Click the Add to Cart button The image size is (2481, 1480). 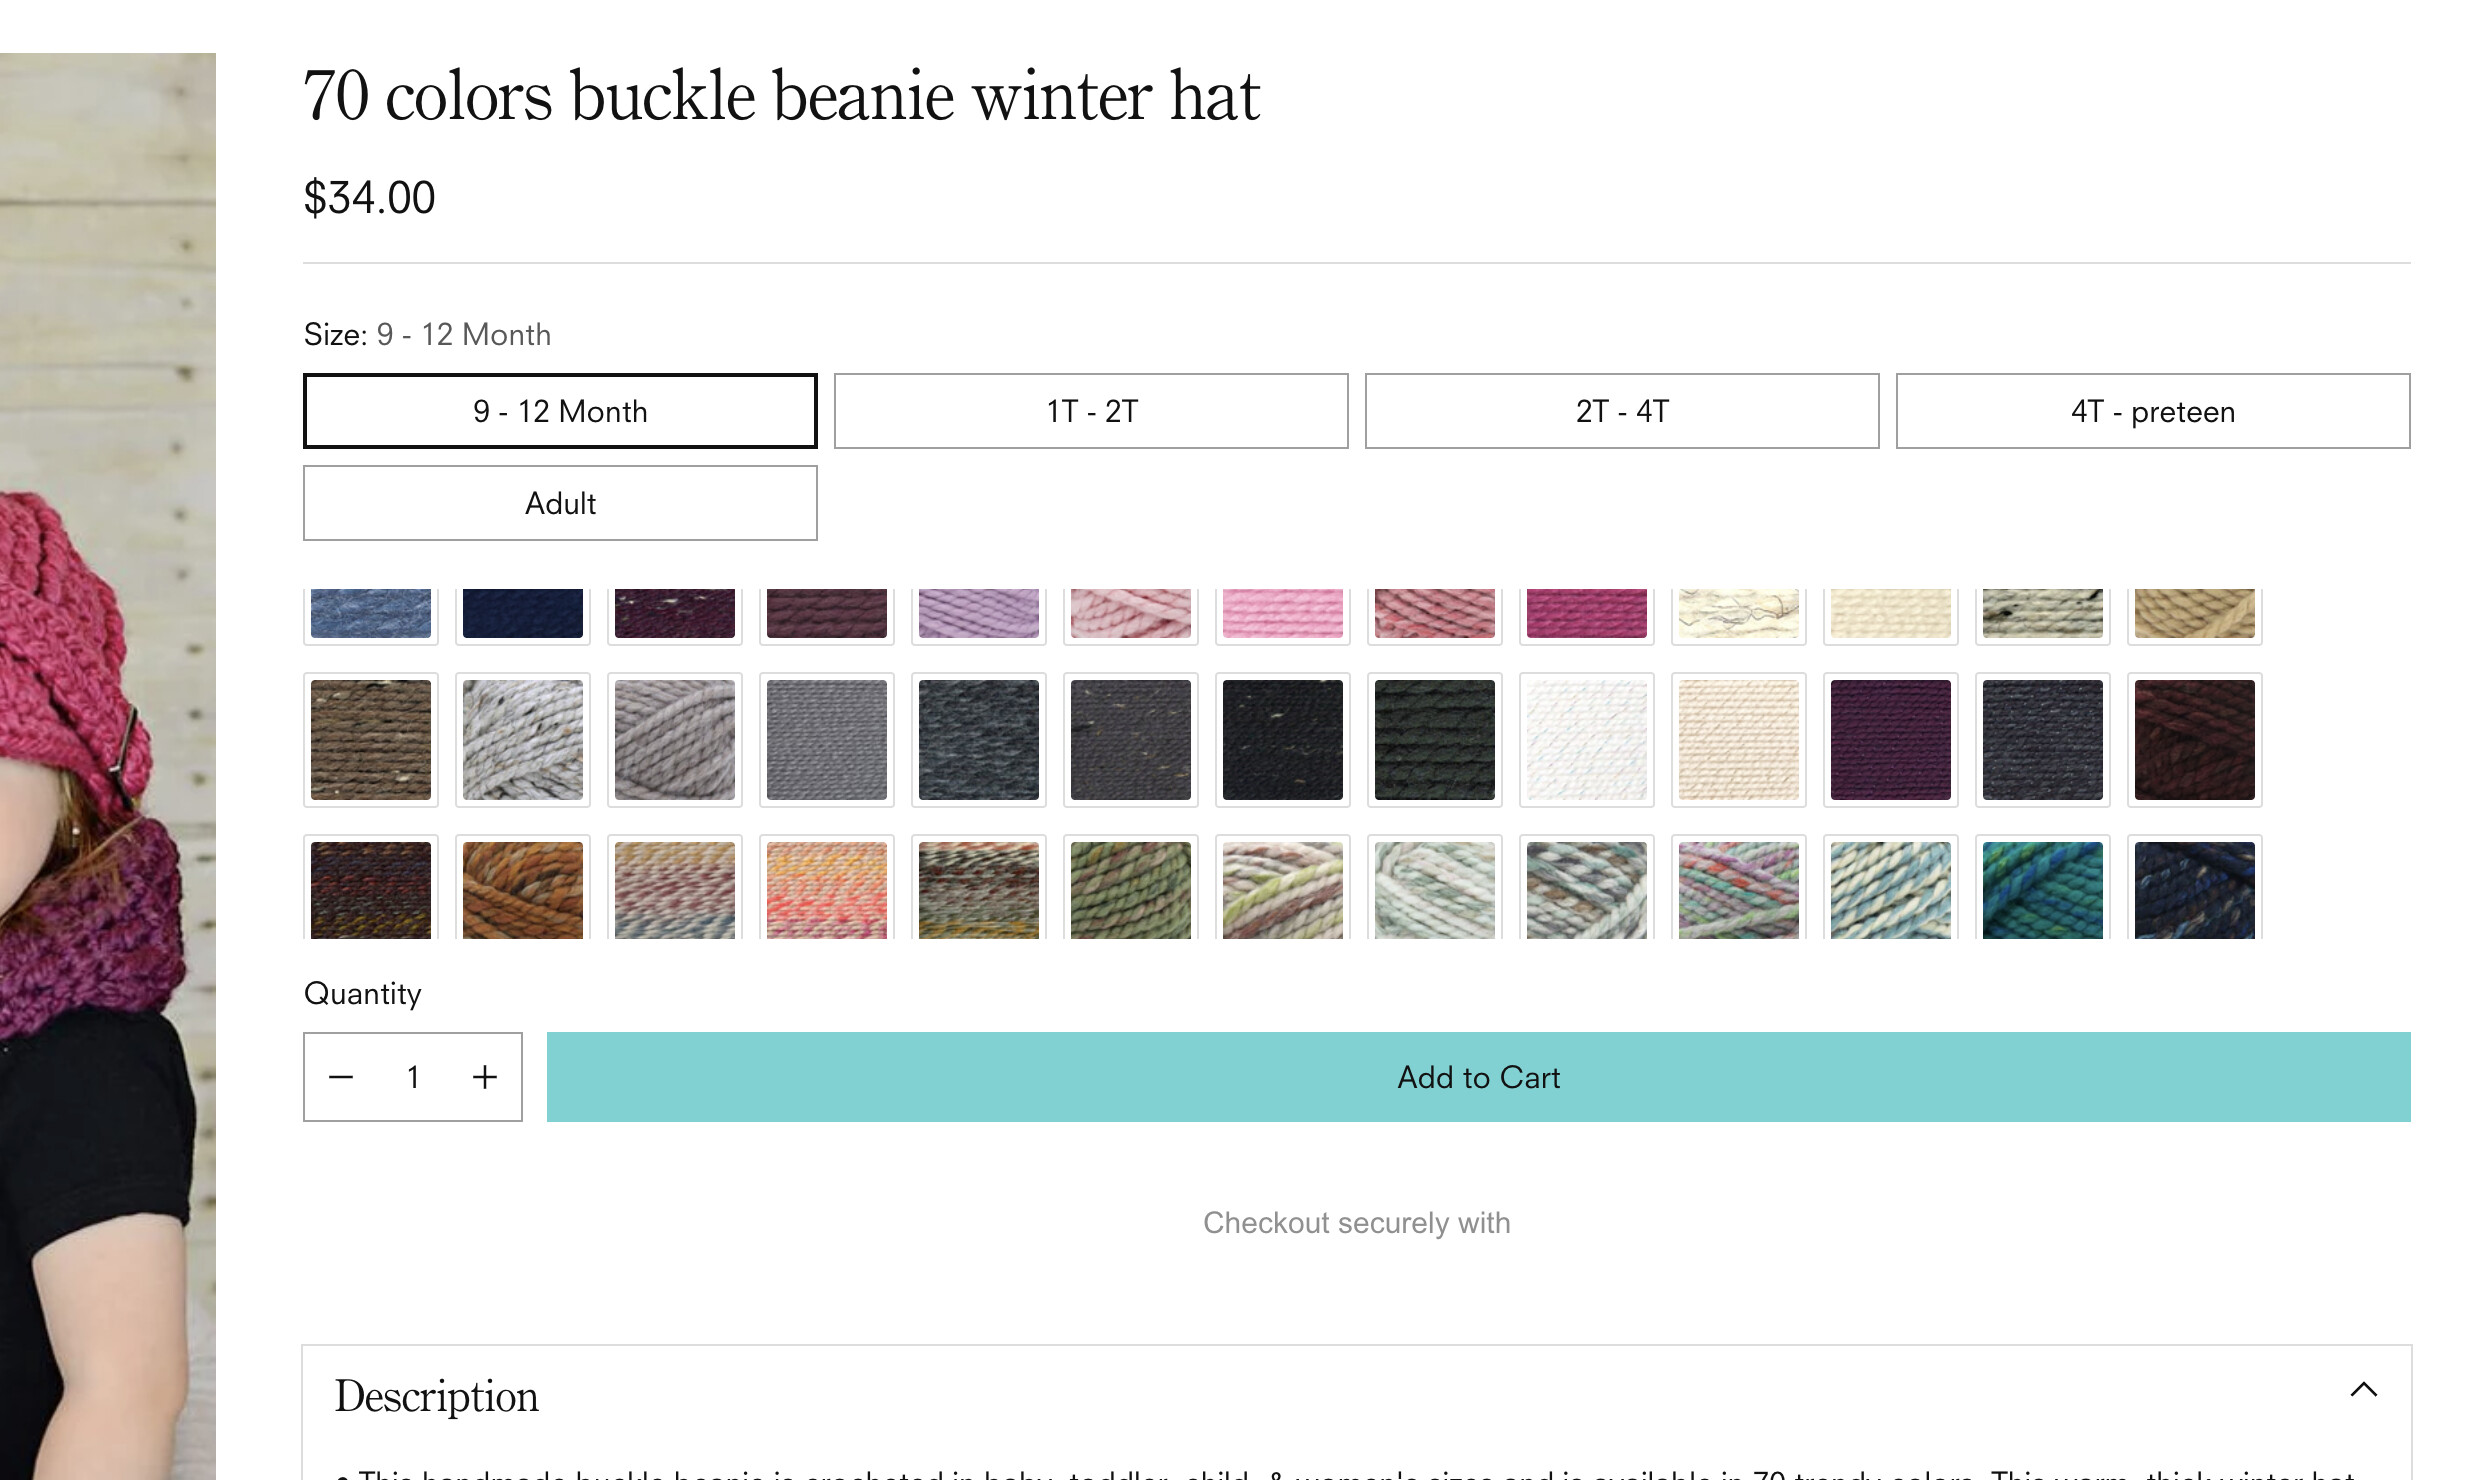[x=1478, y=1077]
